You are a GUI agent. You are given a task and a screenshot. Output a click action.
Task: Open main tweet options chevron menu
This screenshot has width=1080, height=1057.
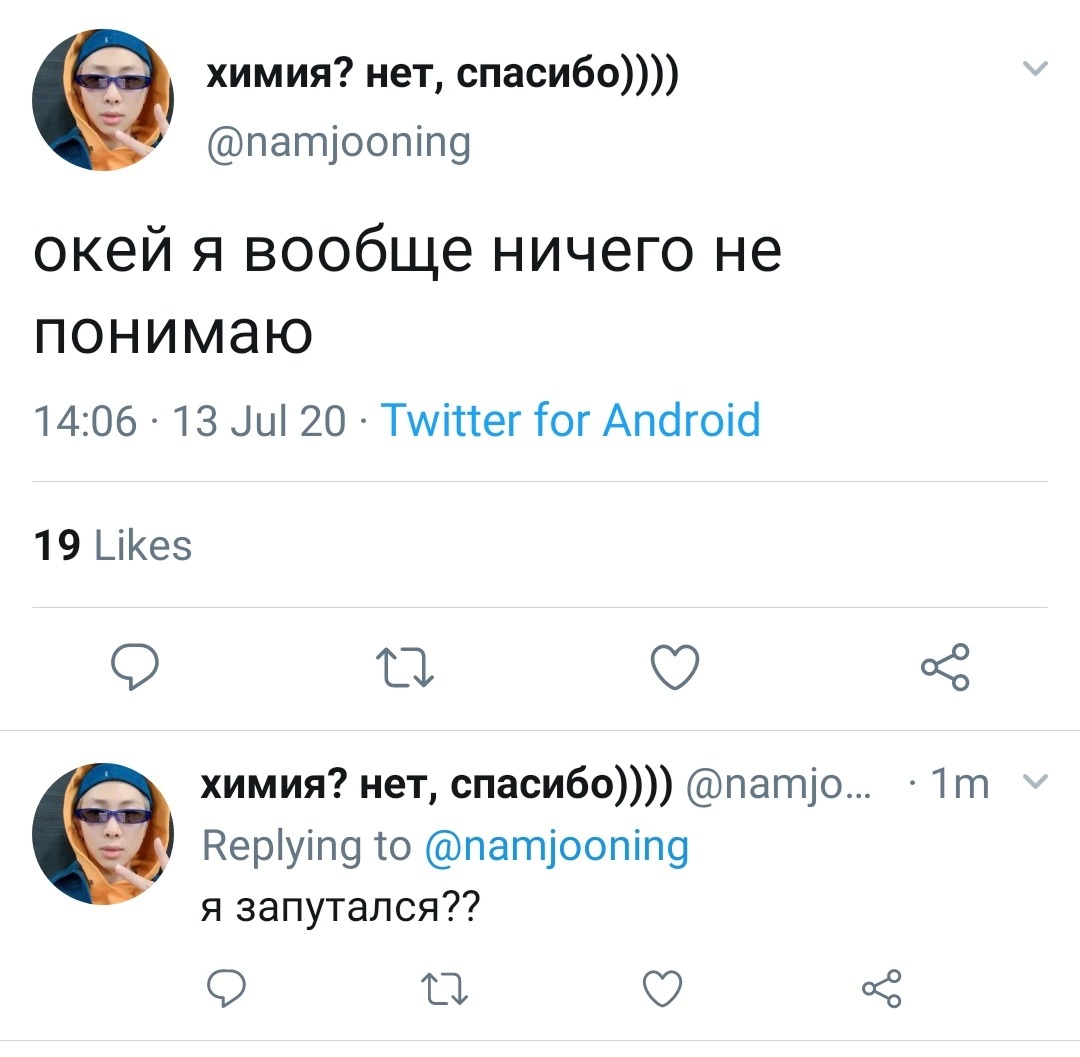pyautogui.click(x=1035, y=67)
